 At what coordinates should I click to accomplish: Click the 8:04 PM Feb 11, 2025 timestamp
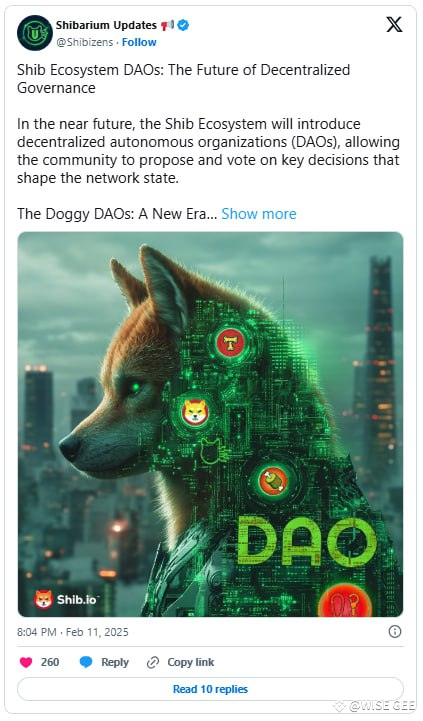coord(73,632)
